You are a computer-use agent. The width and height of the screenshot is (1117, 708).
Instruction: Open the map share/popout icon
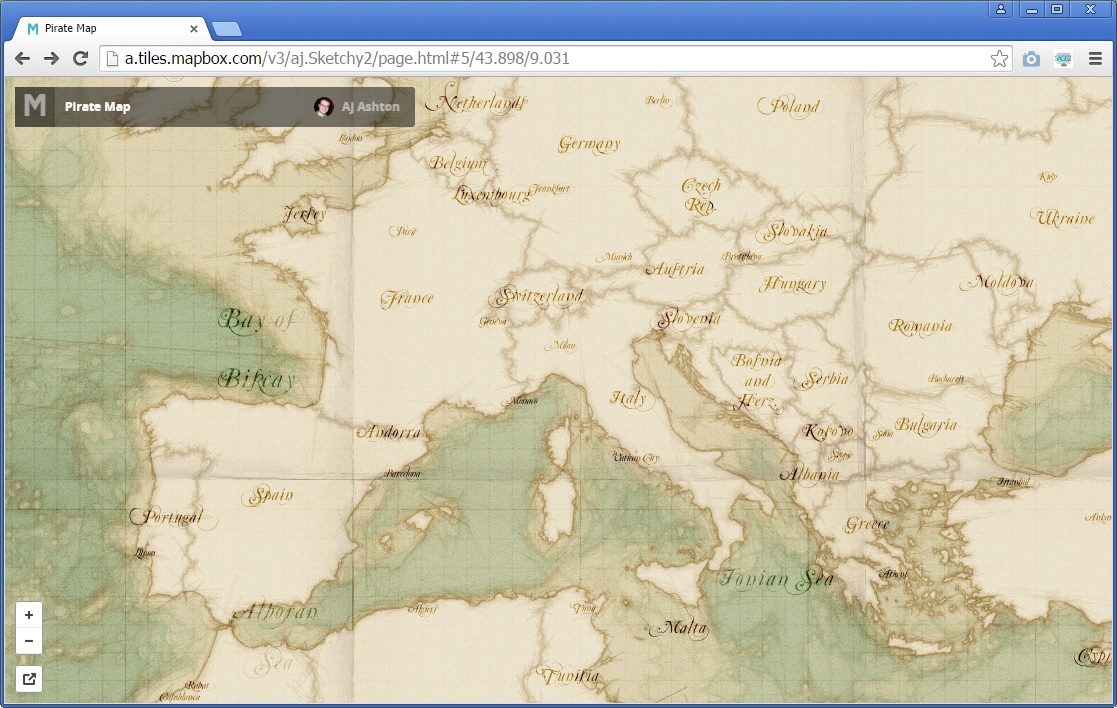coord(29,679)
